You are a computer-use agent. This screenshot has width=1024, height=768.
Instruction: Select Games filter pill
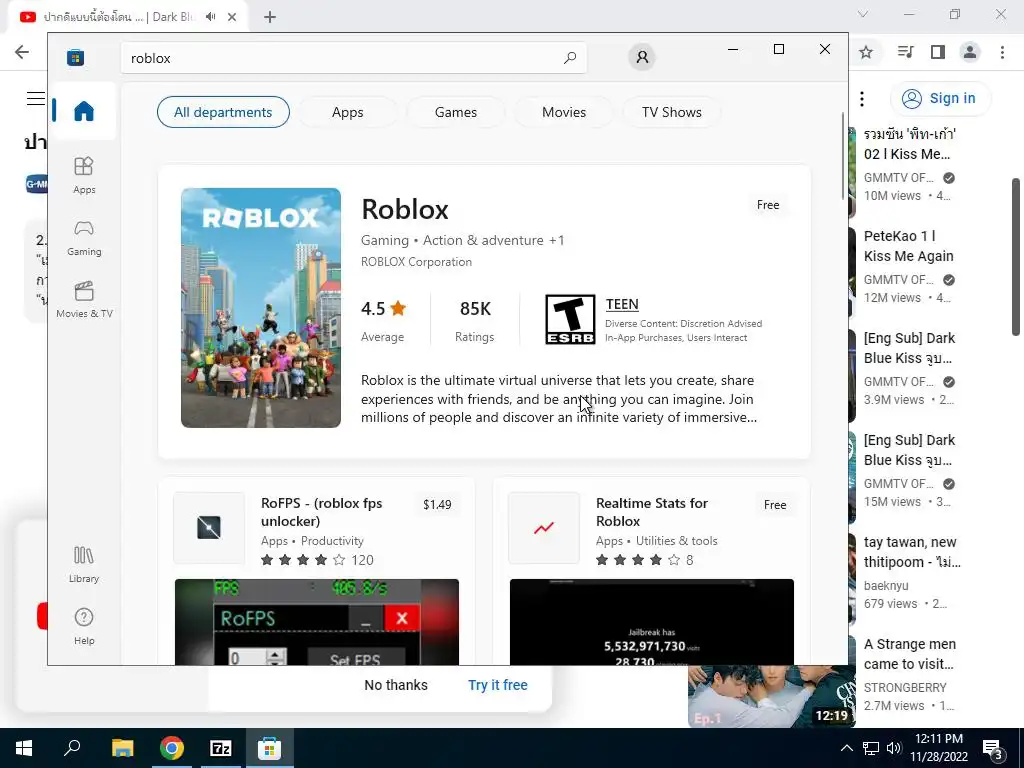click(456, 112)
